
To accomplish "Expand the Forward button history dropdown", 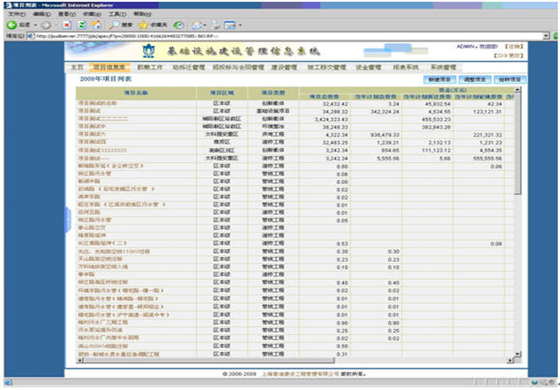I will pyautogui.click(x=55, y=25).
